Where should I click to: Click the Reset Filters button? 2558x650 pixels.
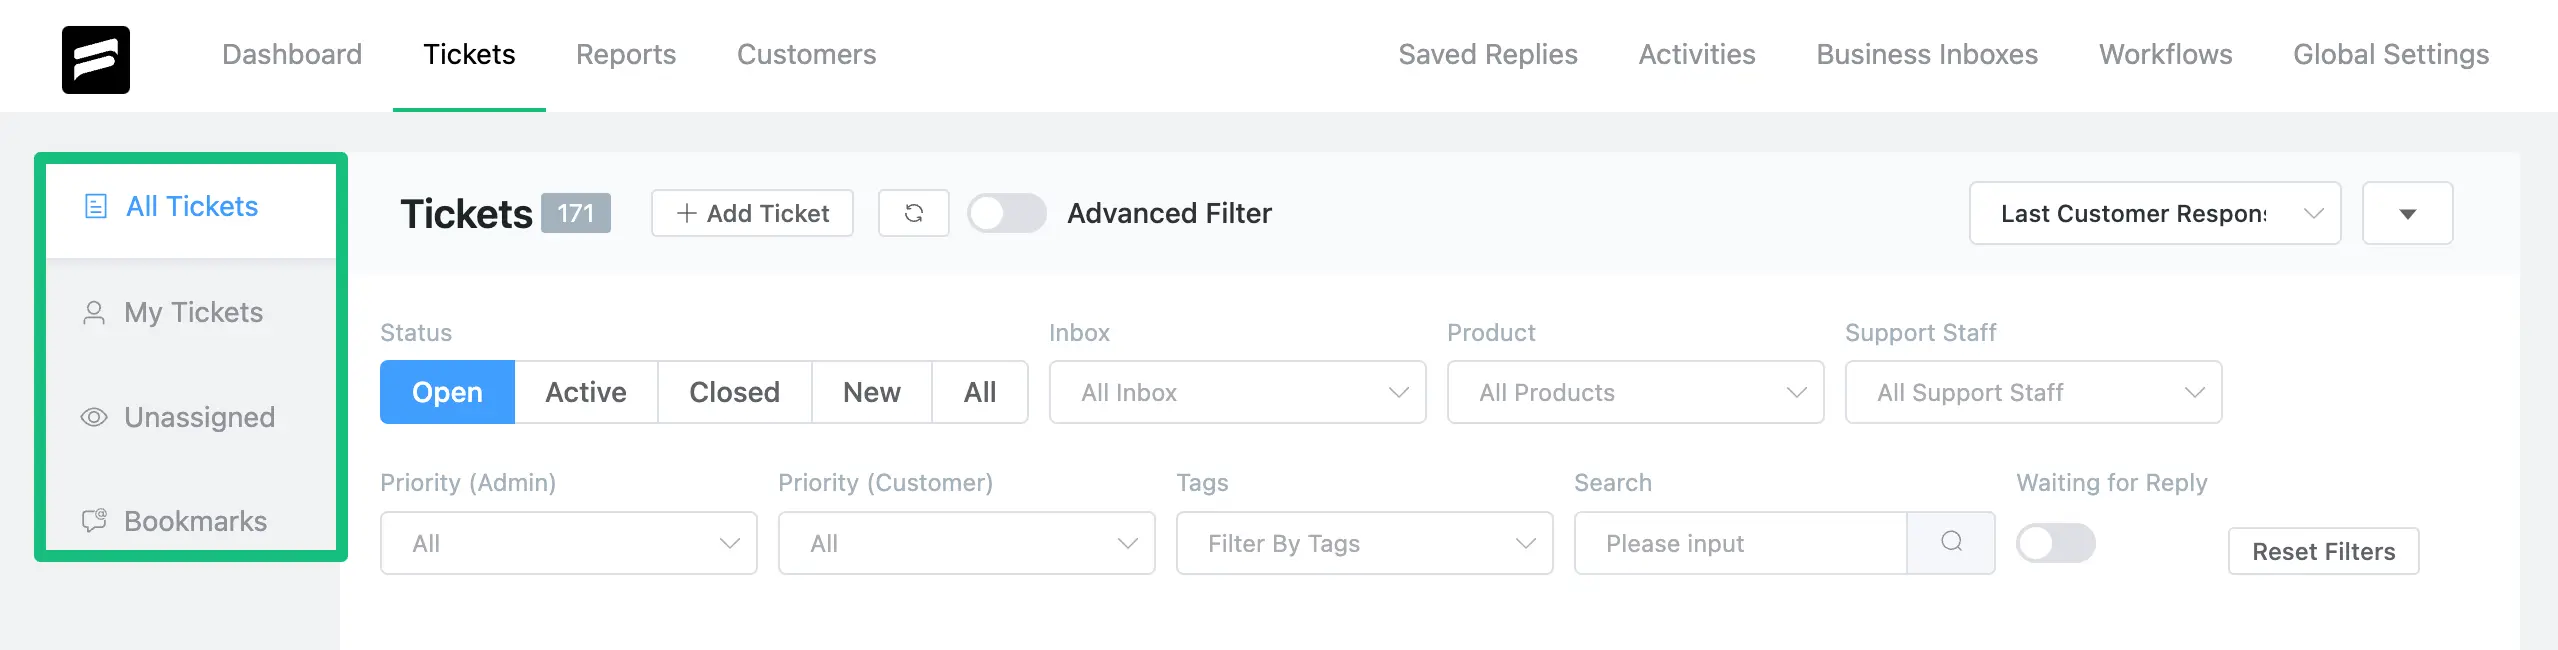(x=2323, y=551)
